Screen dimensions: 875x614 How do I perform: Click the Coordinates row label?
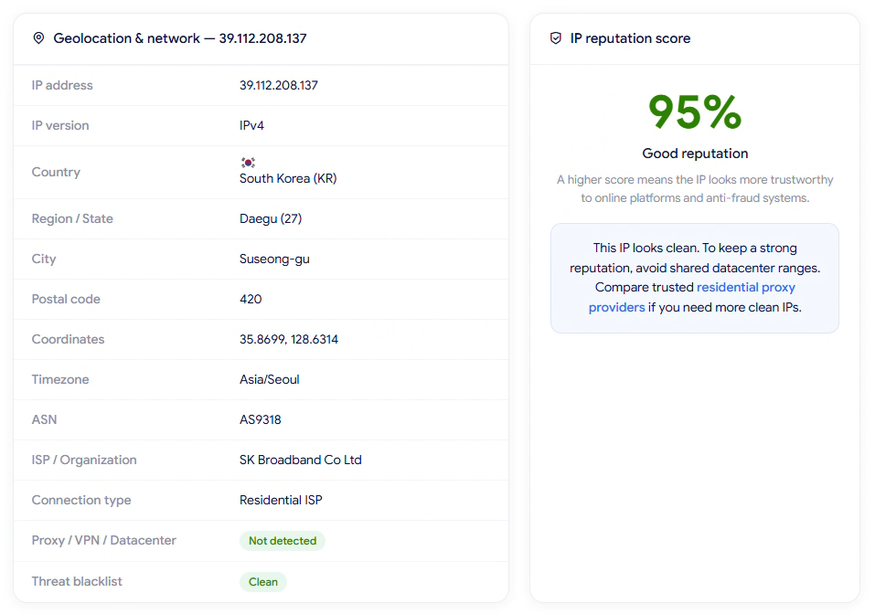coord(68,339)
